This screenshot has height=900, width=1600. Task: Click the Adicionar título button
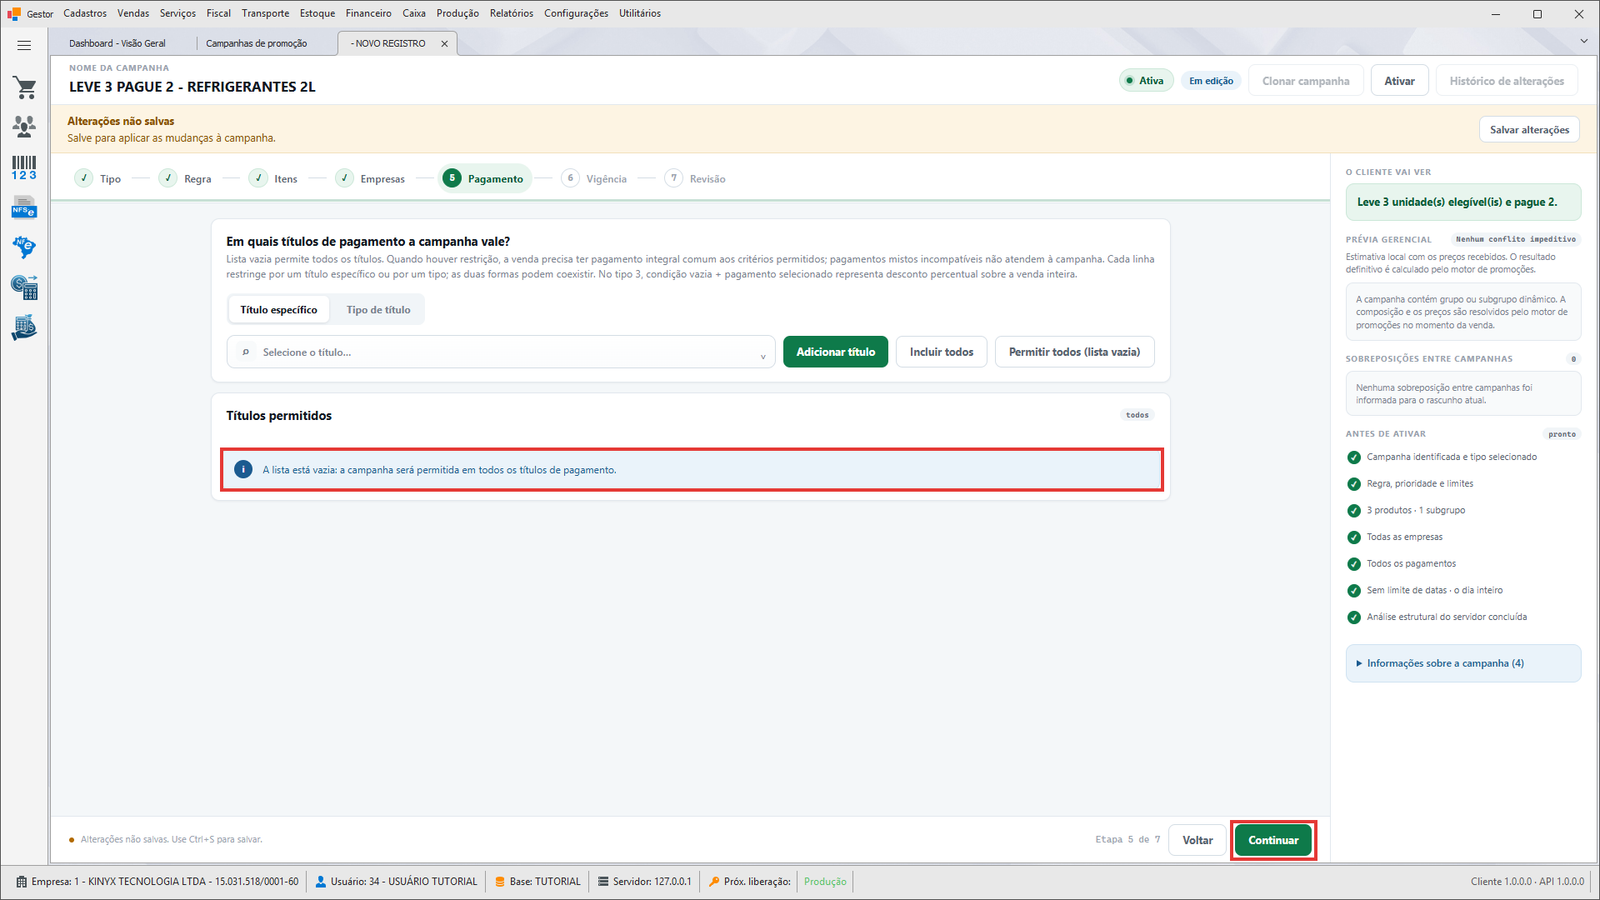click(835, 352)
